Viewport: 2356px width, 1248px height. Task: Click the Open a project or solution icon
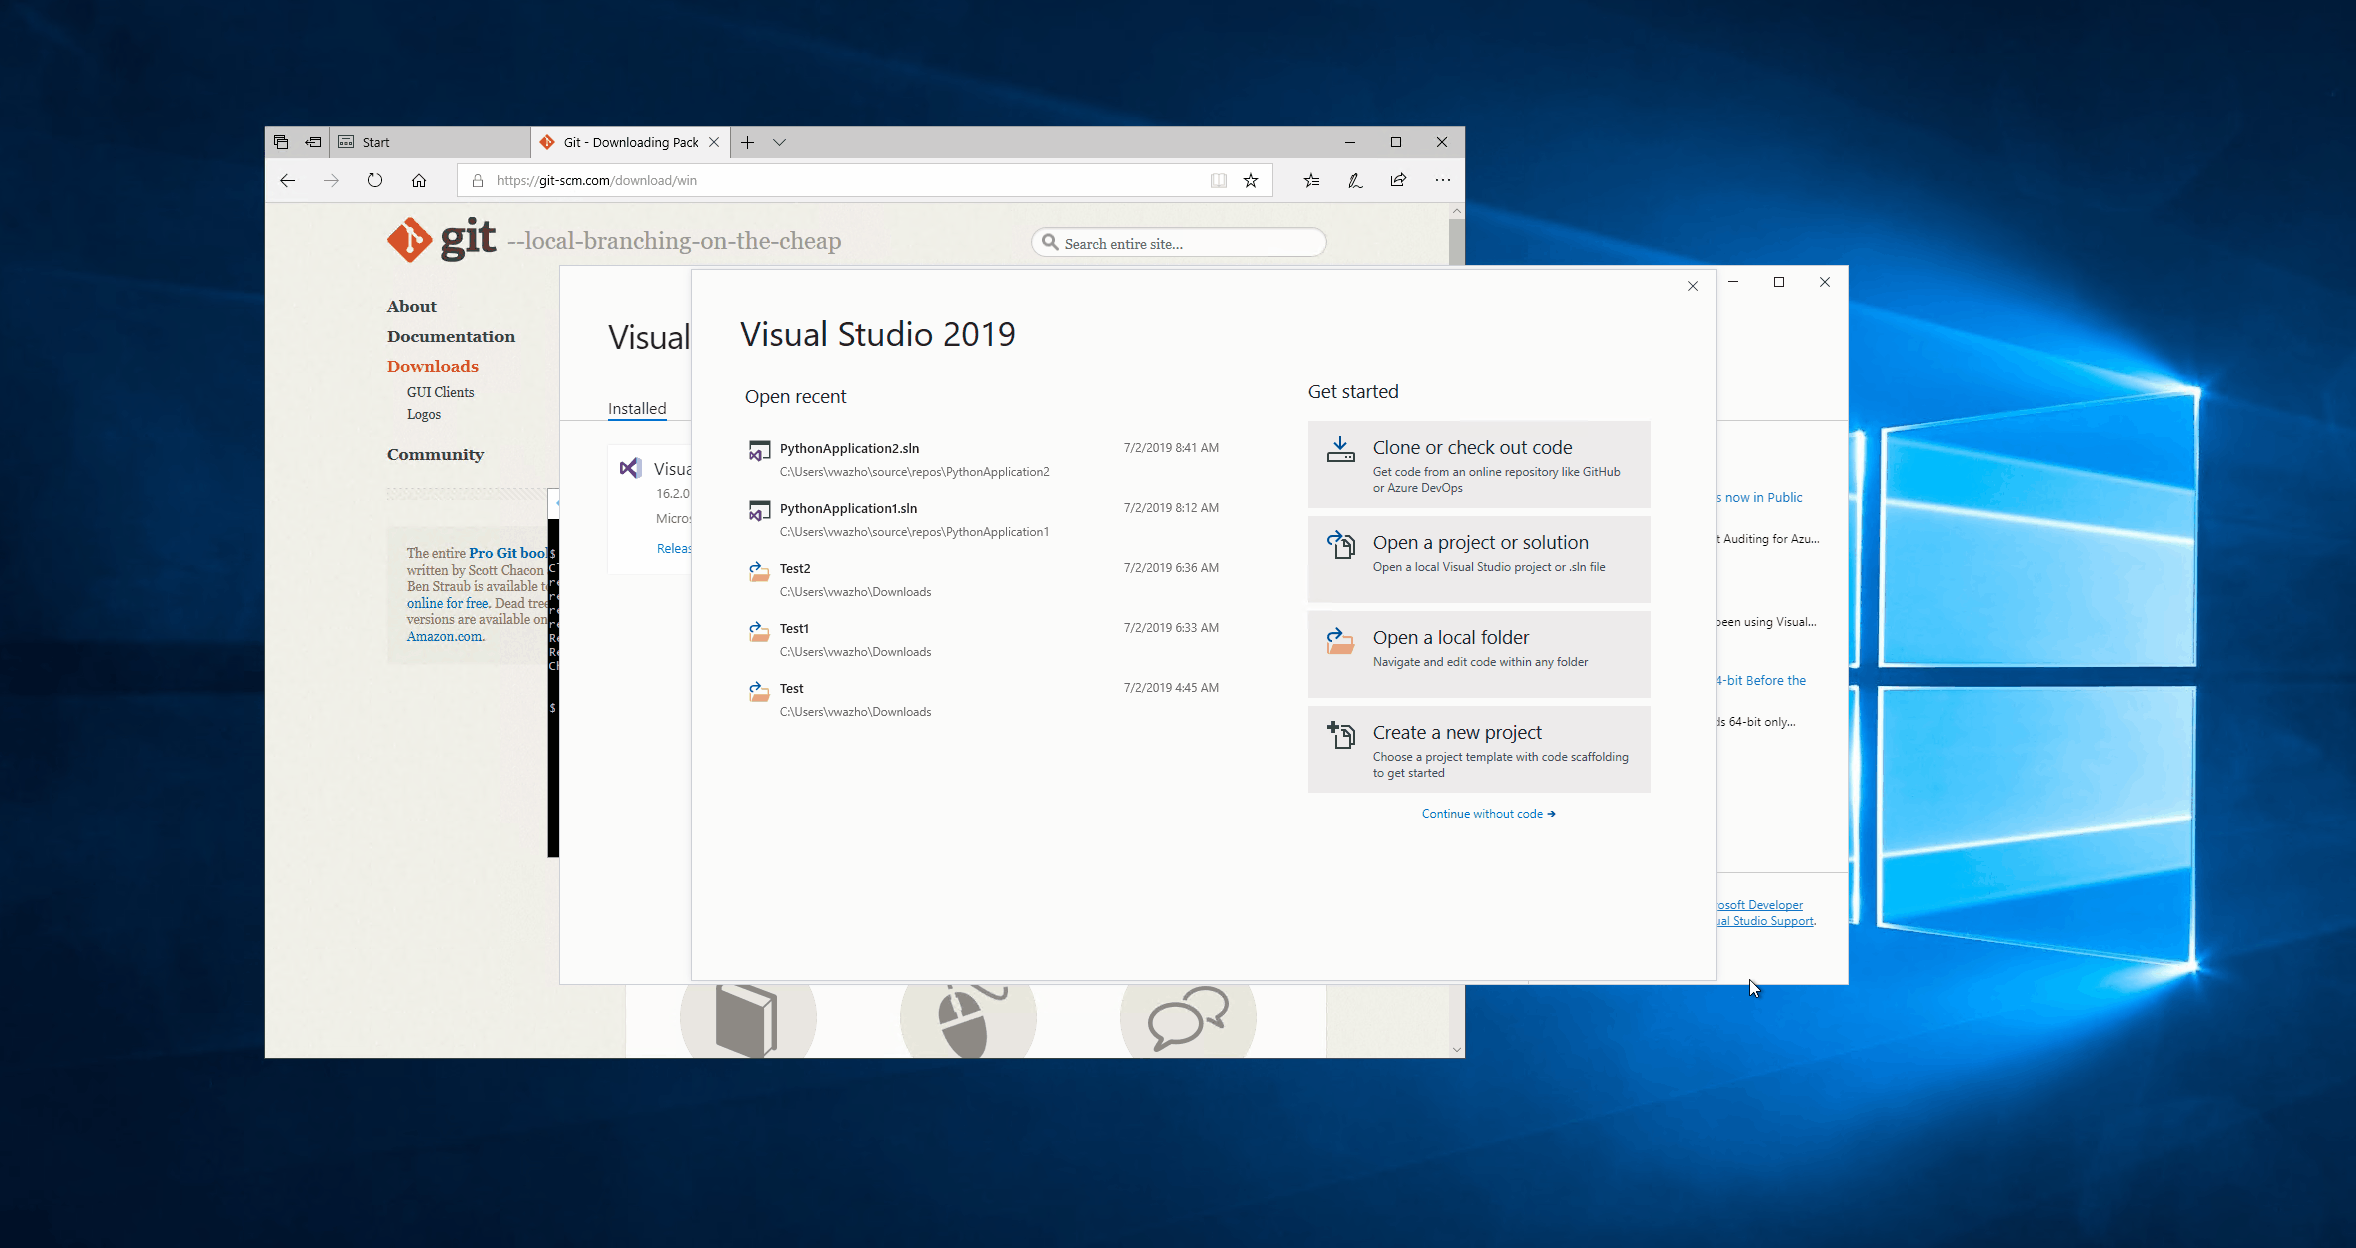(1340, 545)
